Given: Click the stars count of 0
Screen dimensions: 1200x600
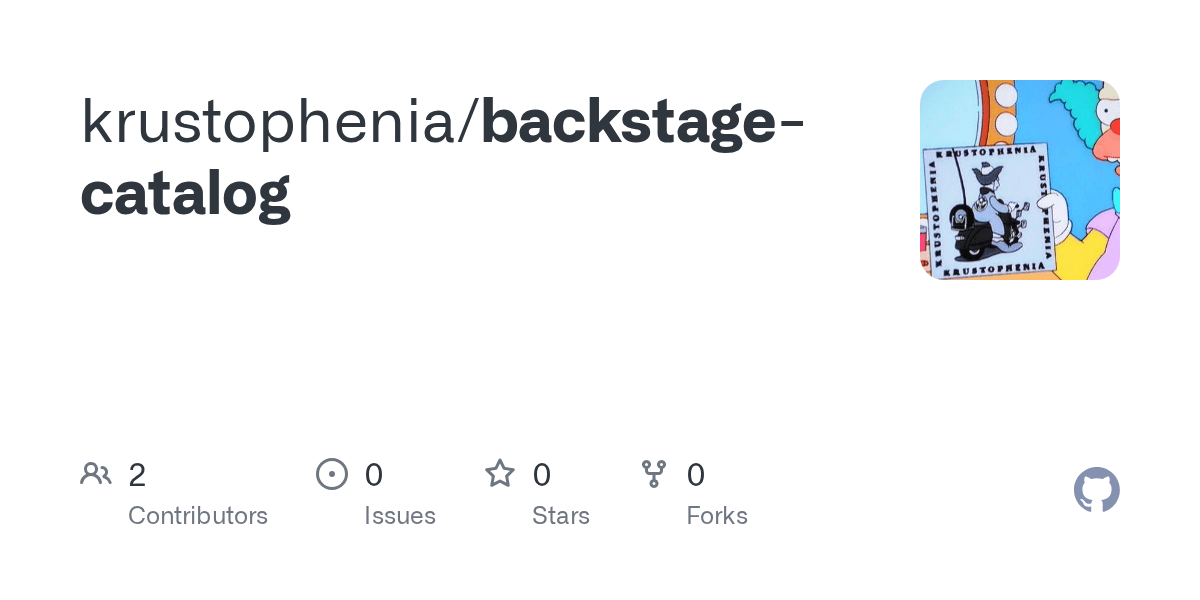Looking at the screenshot, I should click(541, 475).
